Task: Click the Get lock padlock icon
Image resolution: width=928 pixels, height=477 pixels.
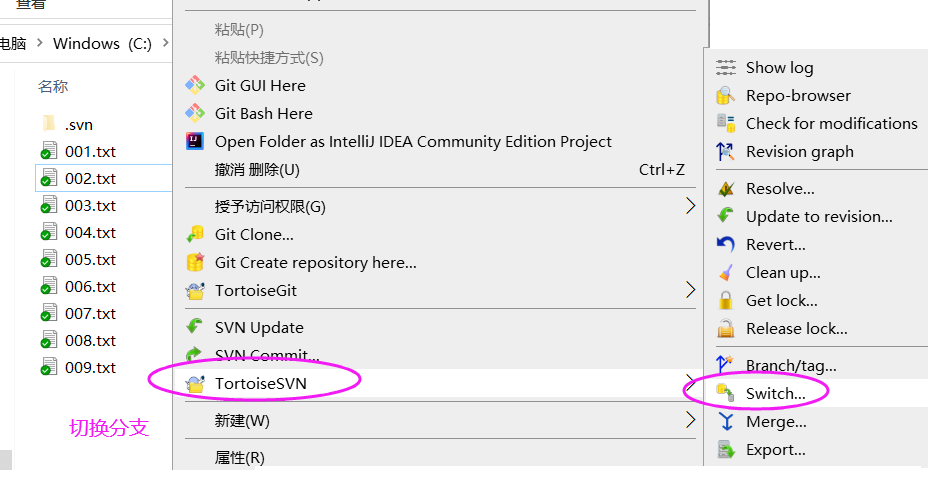Action: (726, 301)
